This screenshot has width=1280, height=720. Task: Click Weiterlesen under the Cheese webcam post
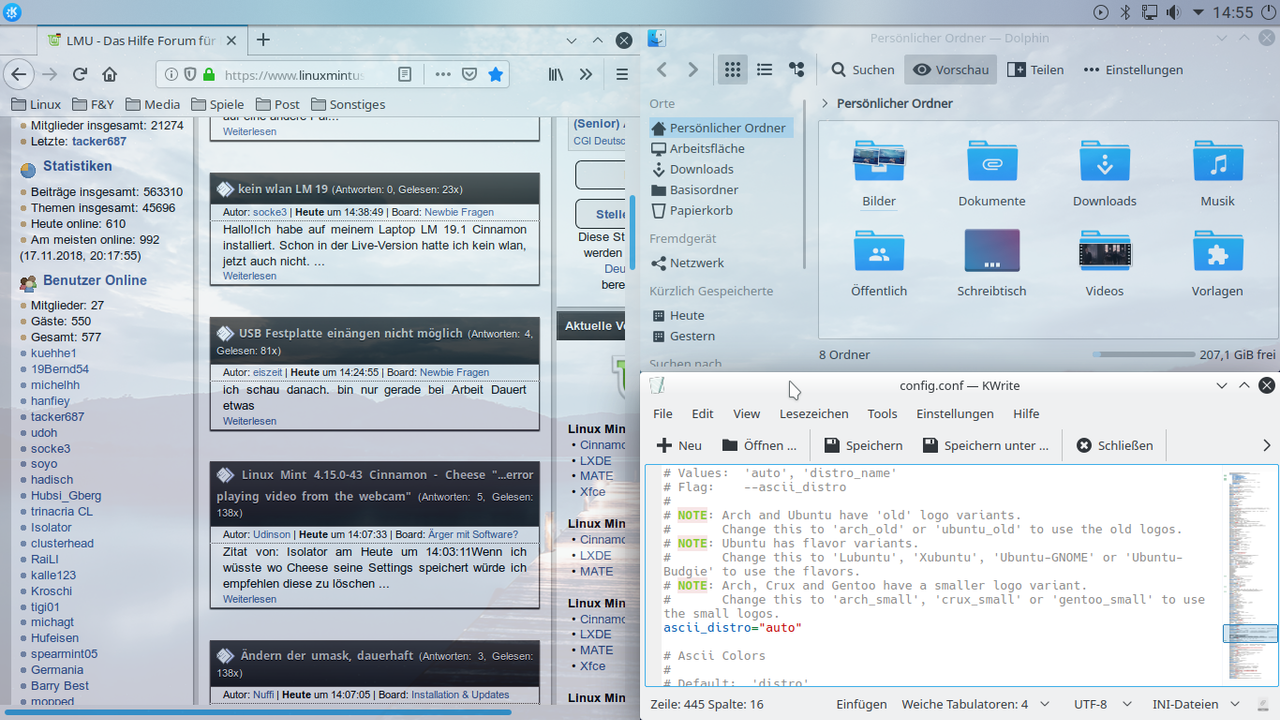pyautogui.click(x=249, y=599)
